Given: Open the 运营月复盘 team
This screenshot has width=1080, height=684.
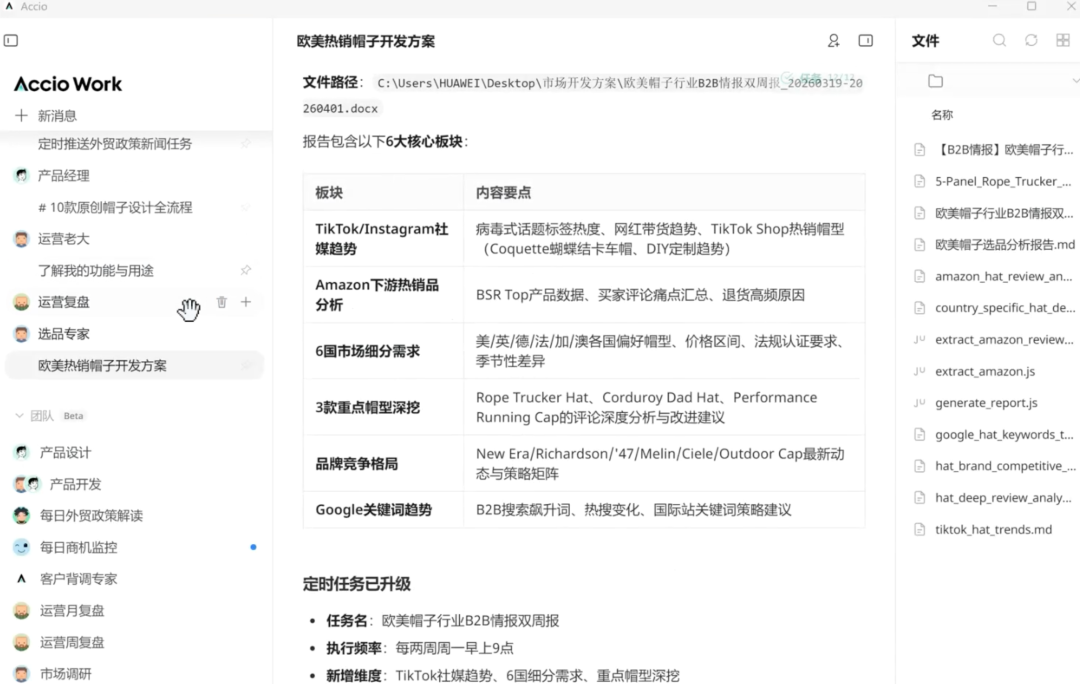Looking at the screenshot, I should tap(72, 611).
